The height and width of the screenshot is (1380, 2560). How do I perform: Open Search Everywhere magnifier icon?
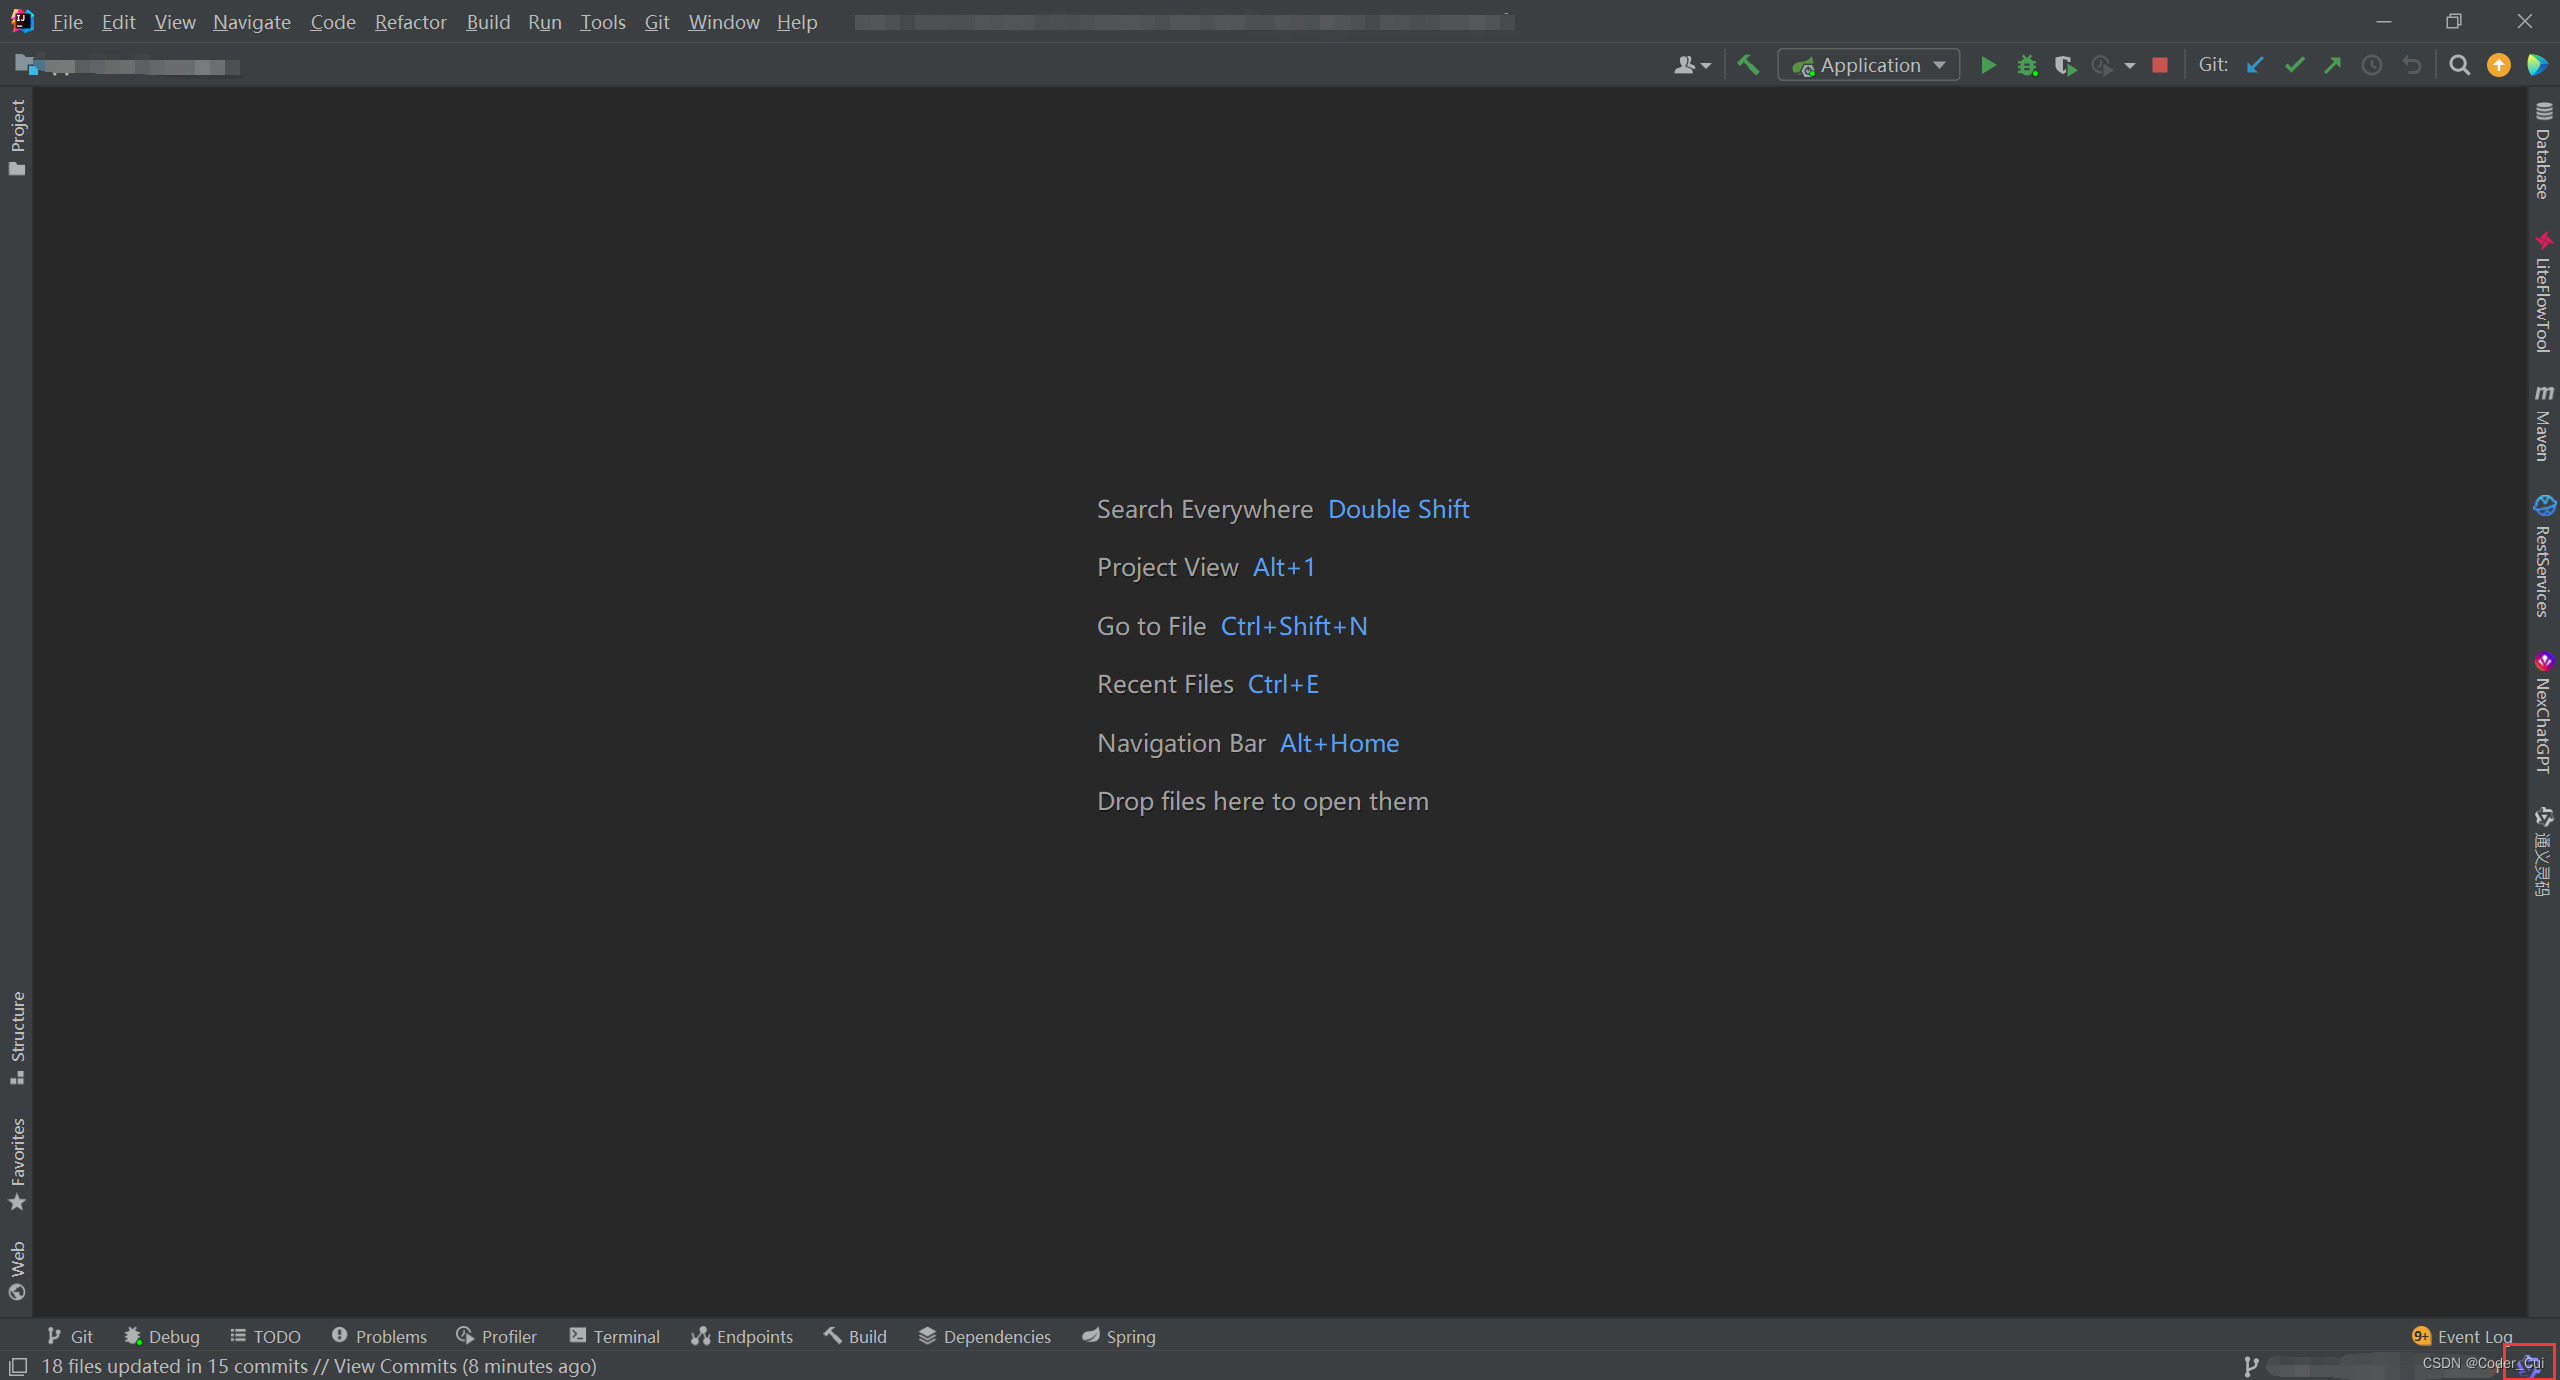click(x=2459, y=66)
